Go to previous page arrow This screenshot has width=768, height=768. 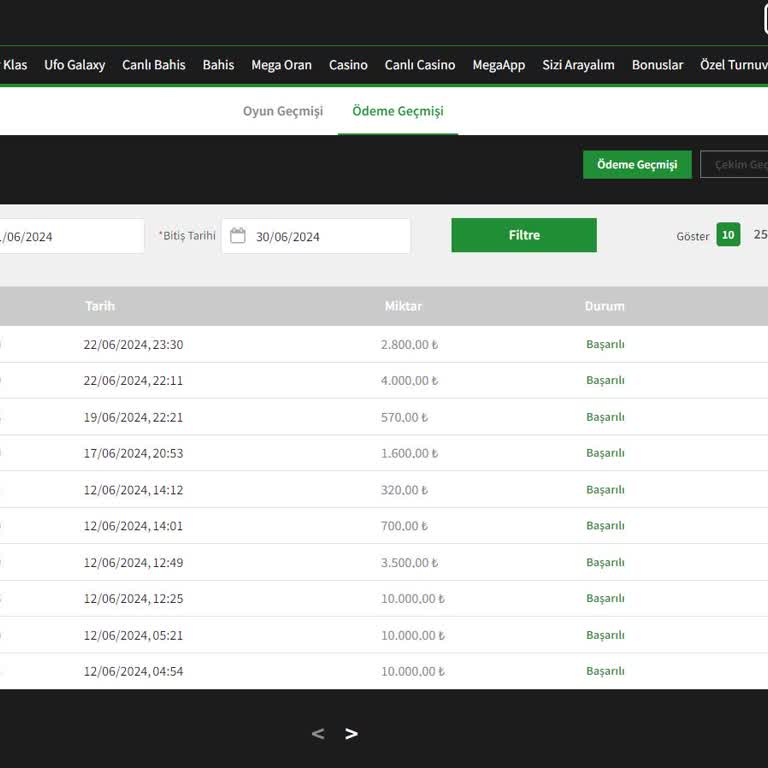tap(318, 734)
